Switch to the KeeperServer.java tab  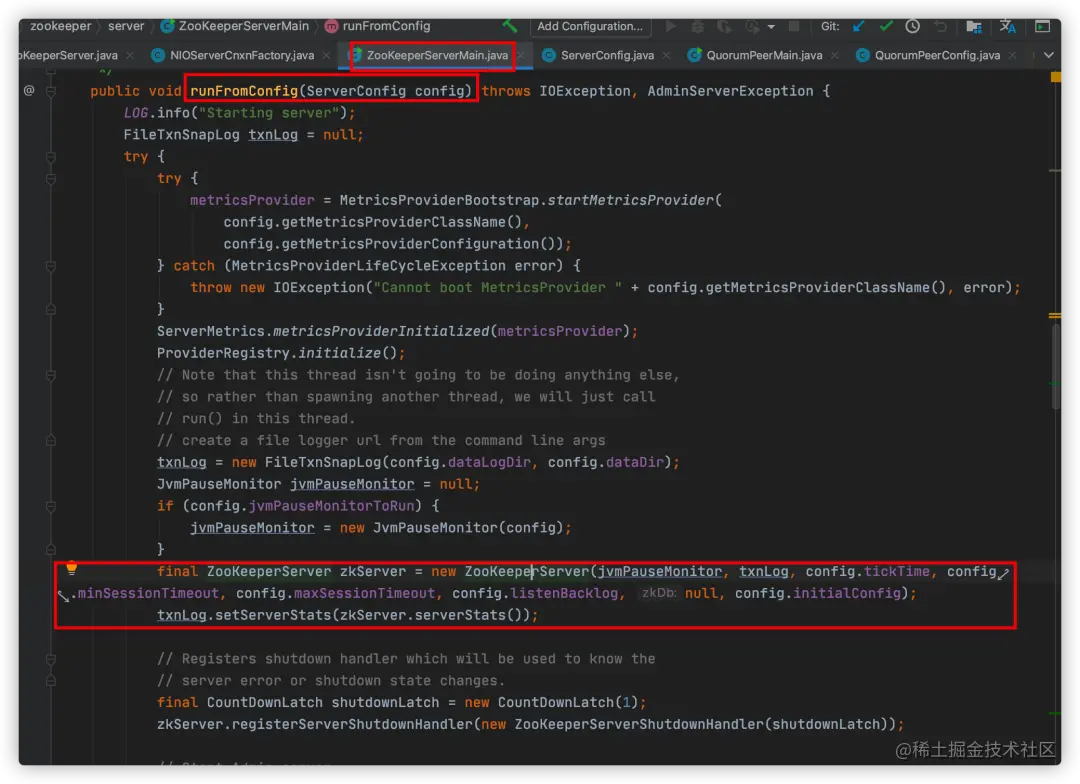pyautogui.click(x=69, y=55)
